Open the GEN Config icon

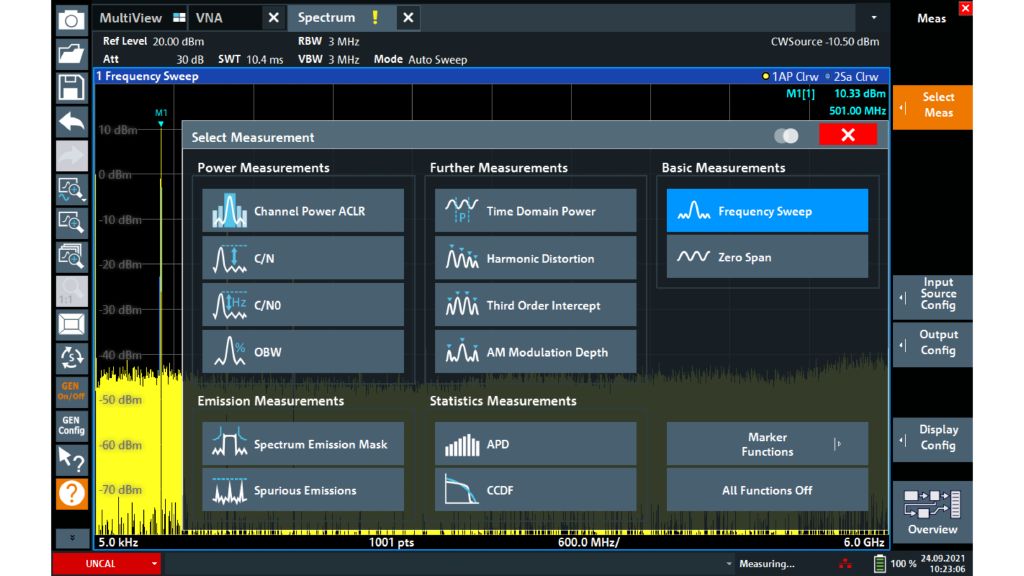(71, 425)
